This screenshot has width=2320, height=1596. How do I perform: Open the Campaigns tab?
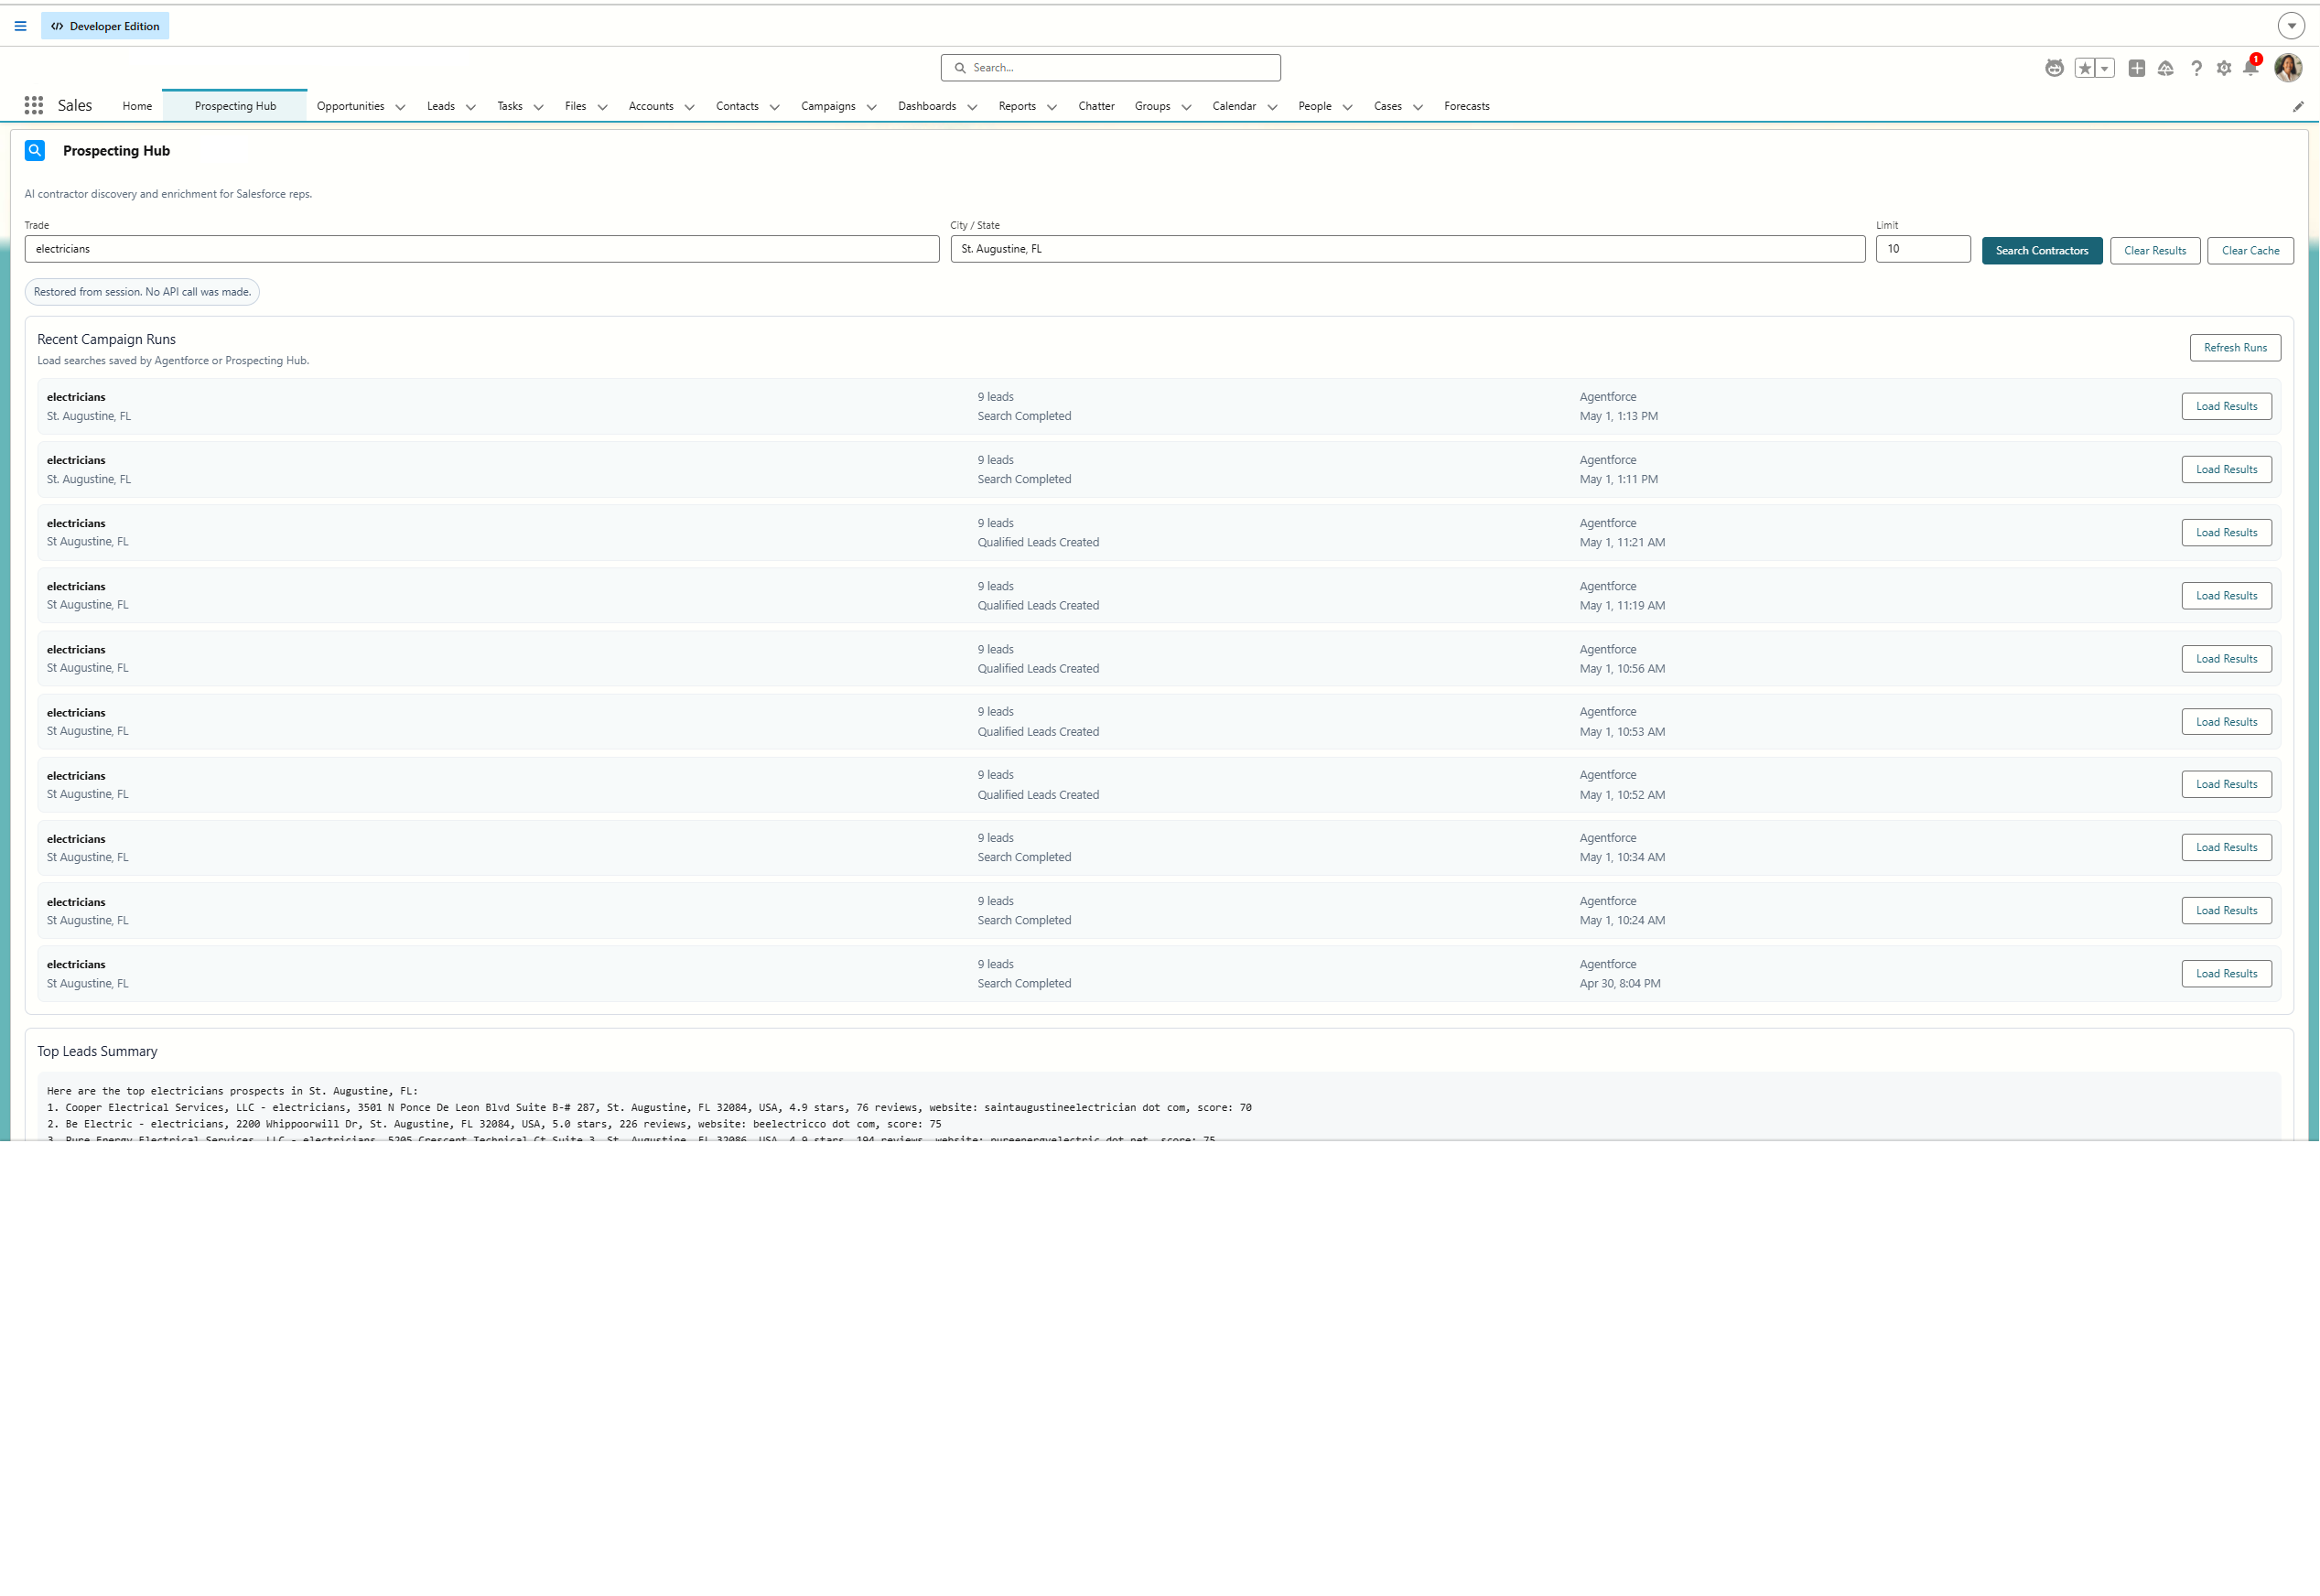tap(828, 106)
